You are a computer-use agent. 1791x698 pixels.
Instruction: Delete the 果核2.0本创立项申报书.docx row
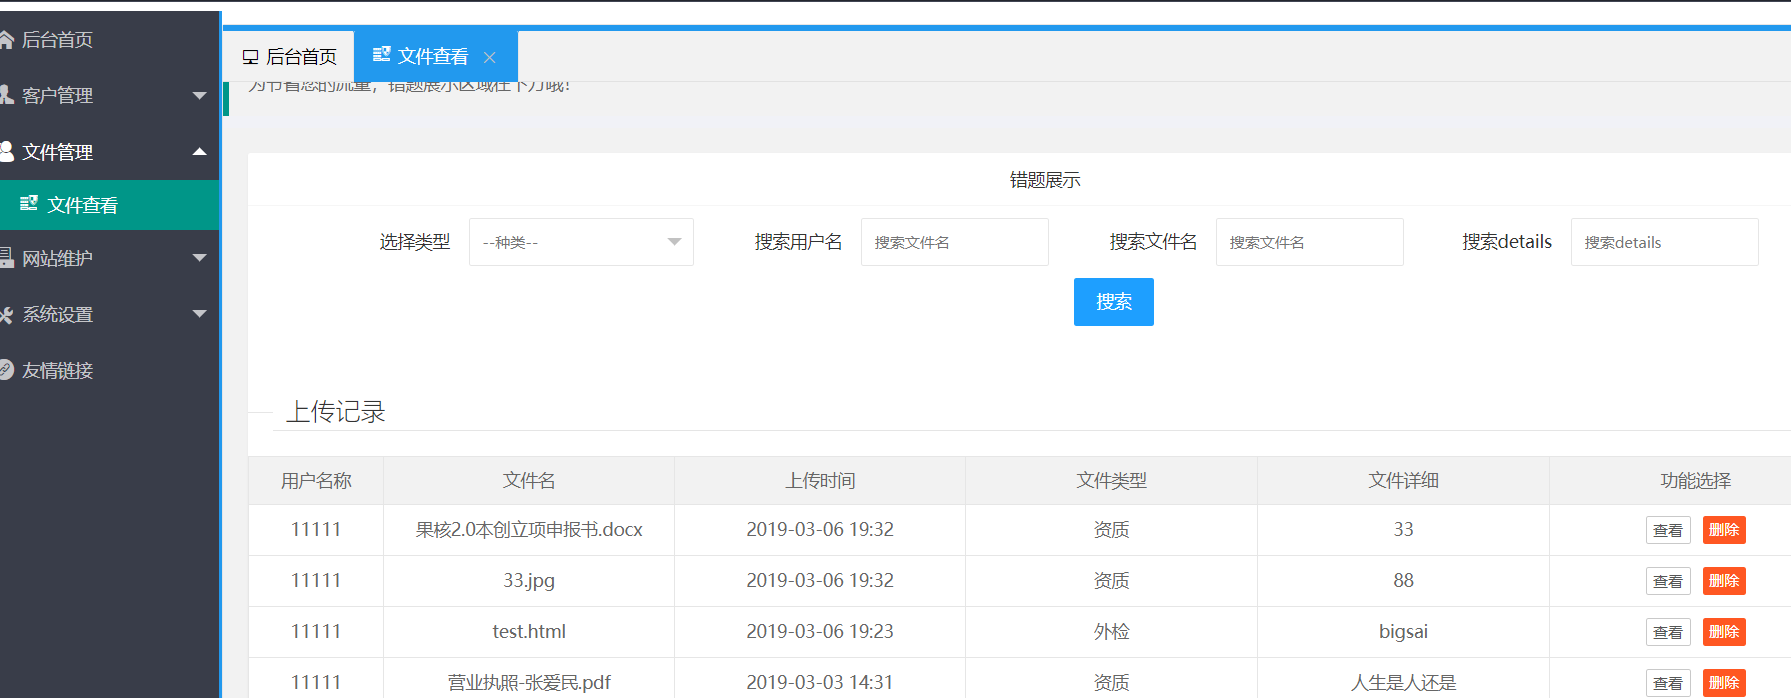[x=1724, y=530]
